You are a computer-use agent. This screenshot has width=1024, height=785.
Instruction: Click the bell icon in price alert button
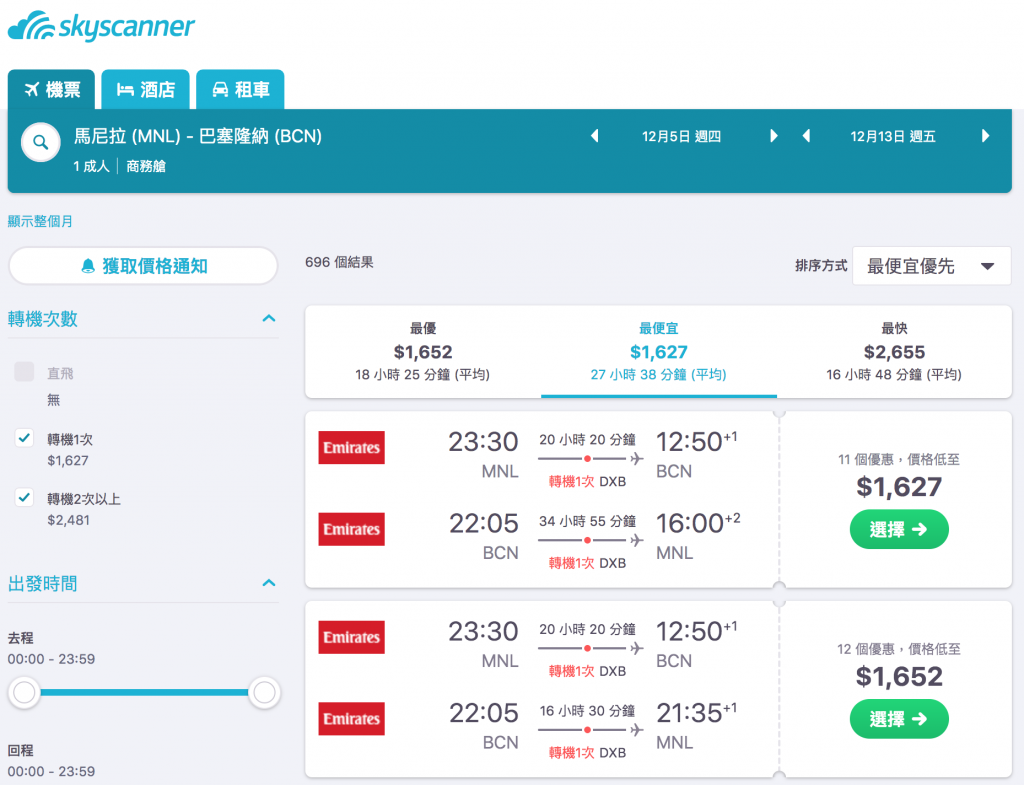pyautogui.click(x=88, y=266)
